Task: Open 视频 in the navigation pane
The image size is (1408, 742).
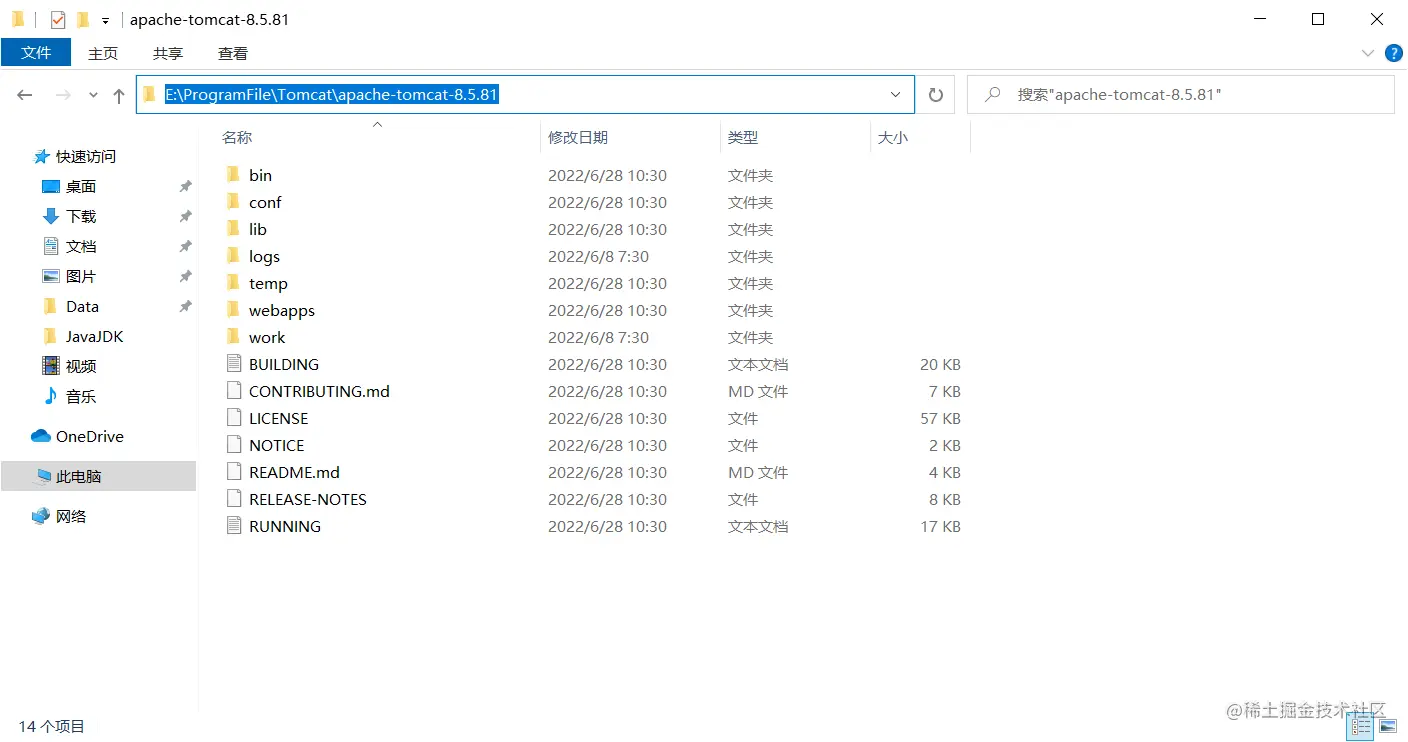Action: [x=81, y=367]
